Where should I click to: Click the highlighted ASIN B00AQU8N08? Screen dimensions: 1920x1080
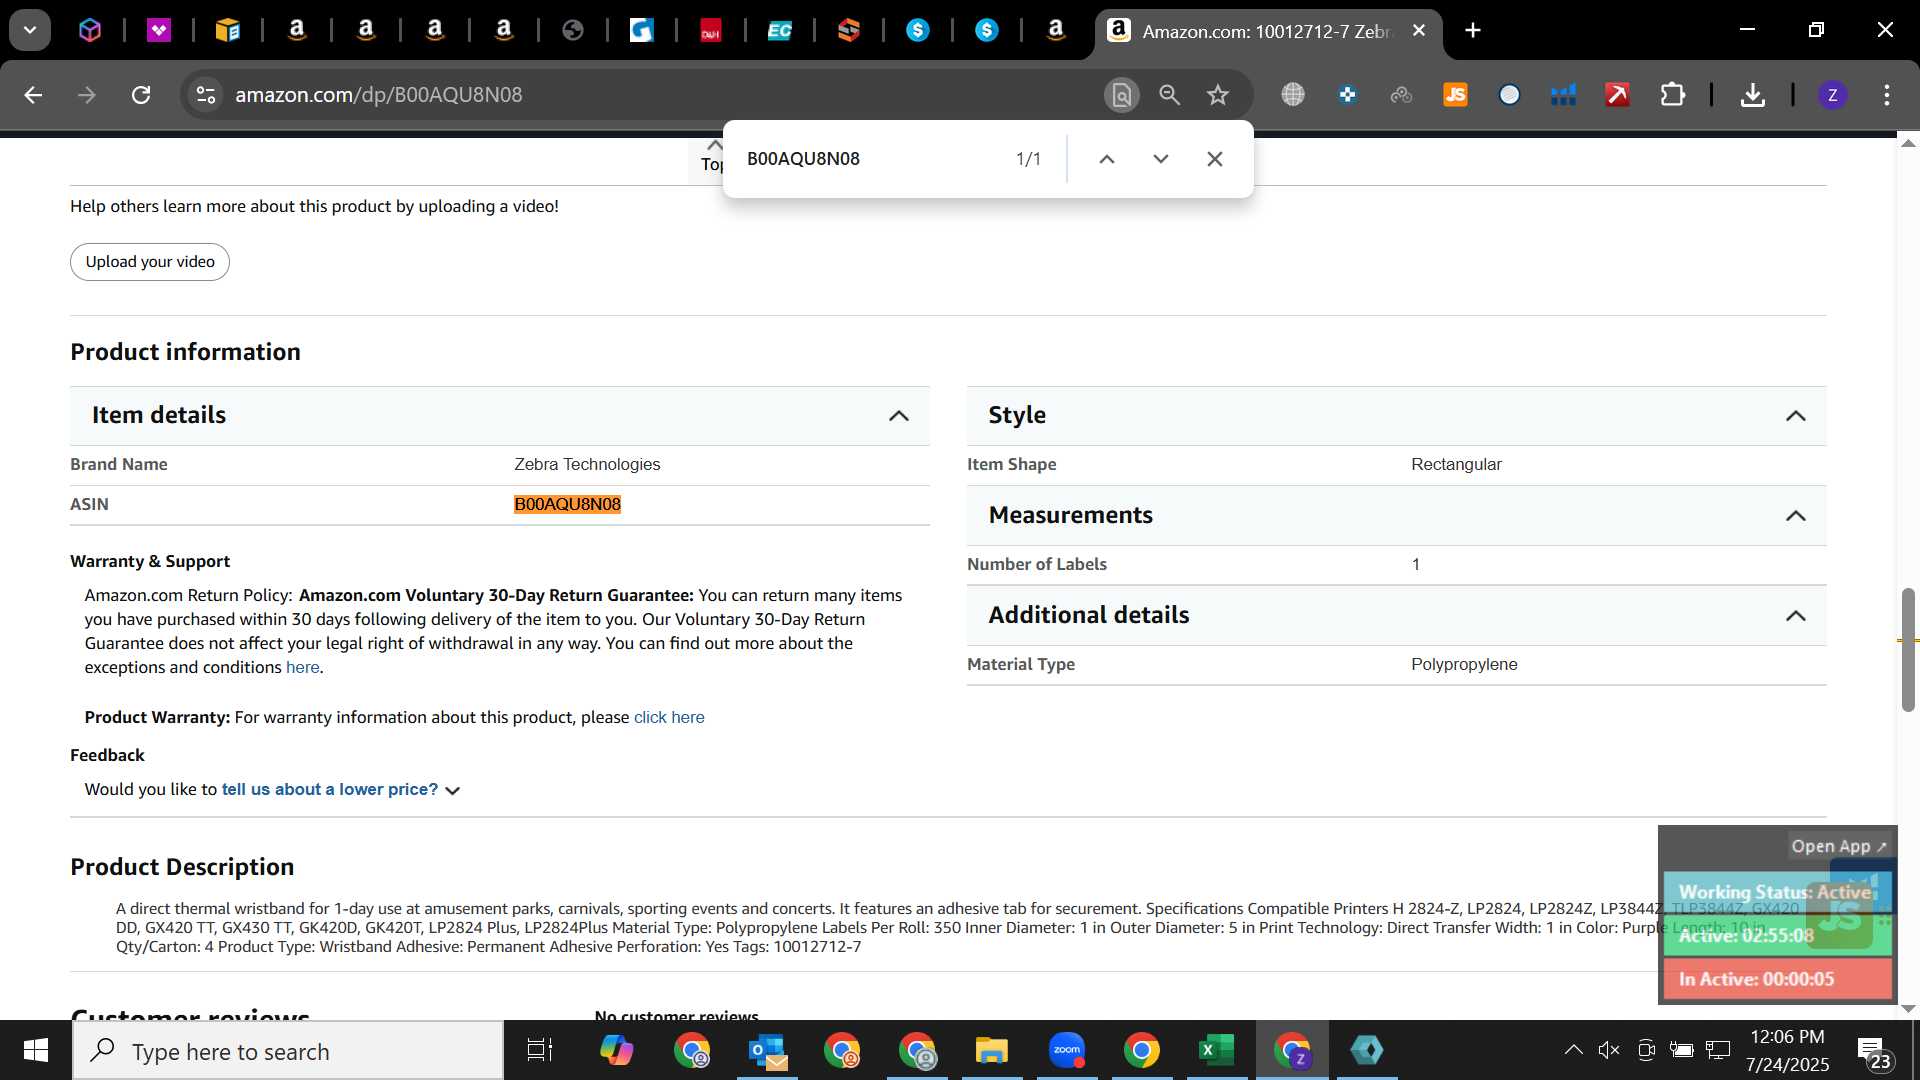tap(567, 505)
